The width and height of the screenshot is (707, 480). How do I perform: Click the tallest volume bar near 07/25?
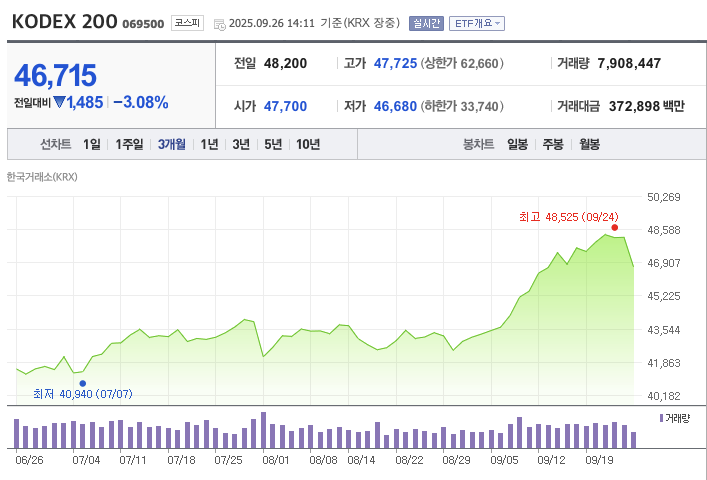[x=264, y=430]
